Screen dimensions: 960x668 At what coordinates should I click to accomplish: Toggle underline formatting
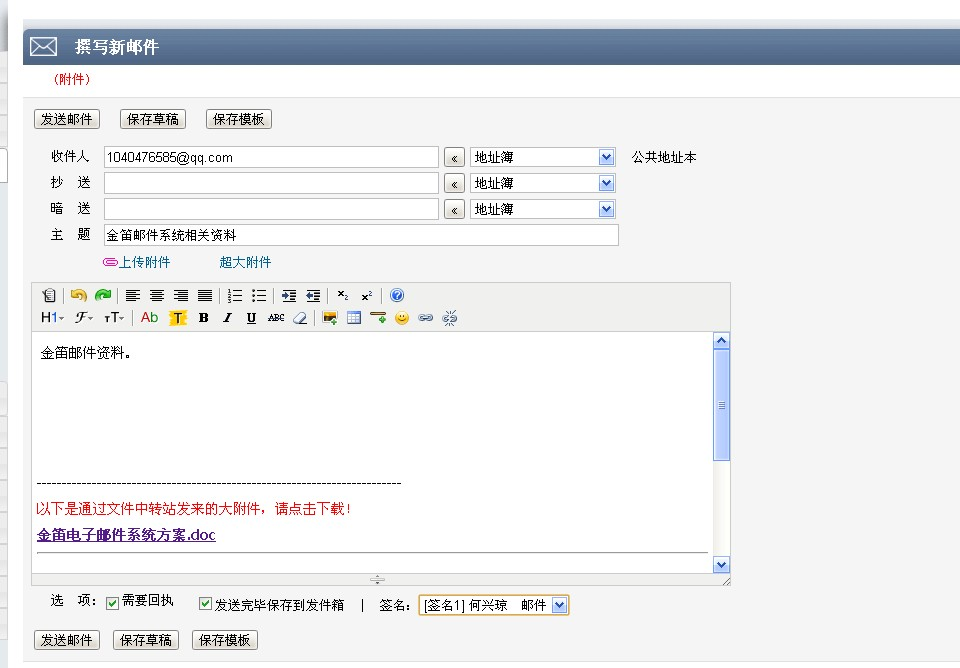point(251,318)
